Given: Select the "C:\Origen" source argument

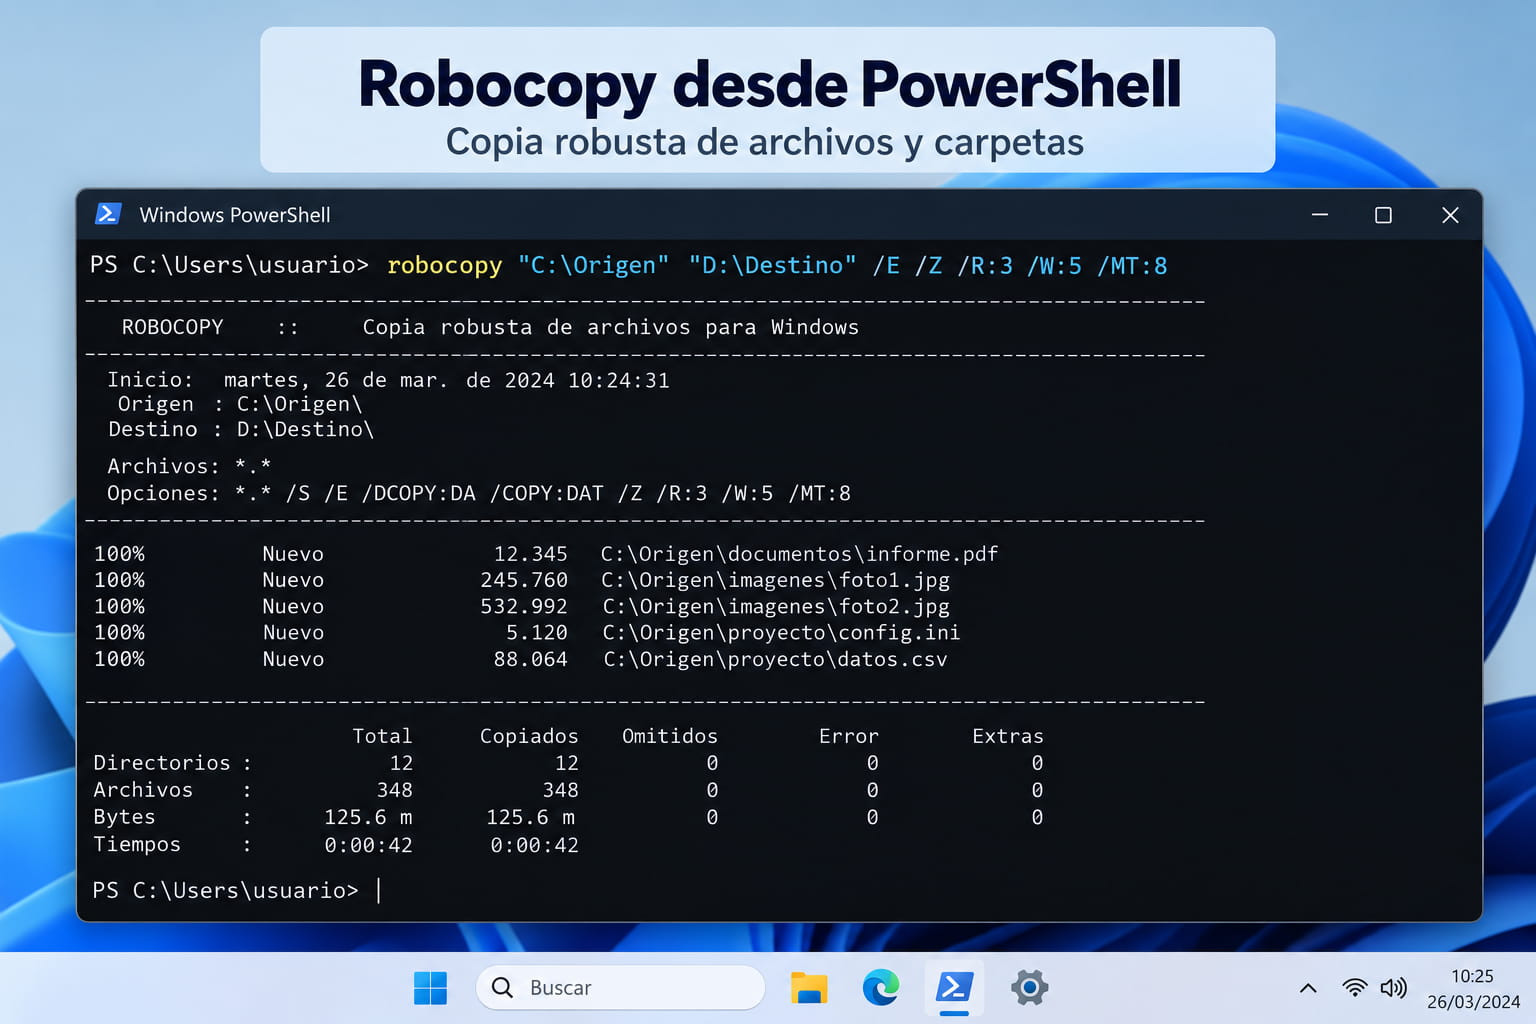Looking at the screenshot, I should point(593,266).
